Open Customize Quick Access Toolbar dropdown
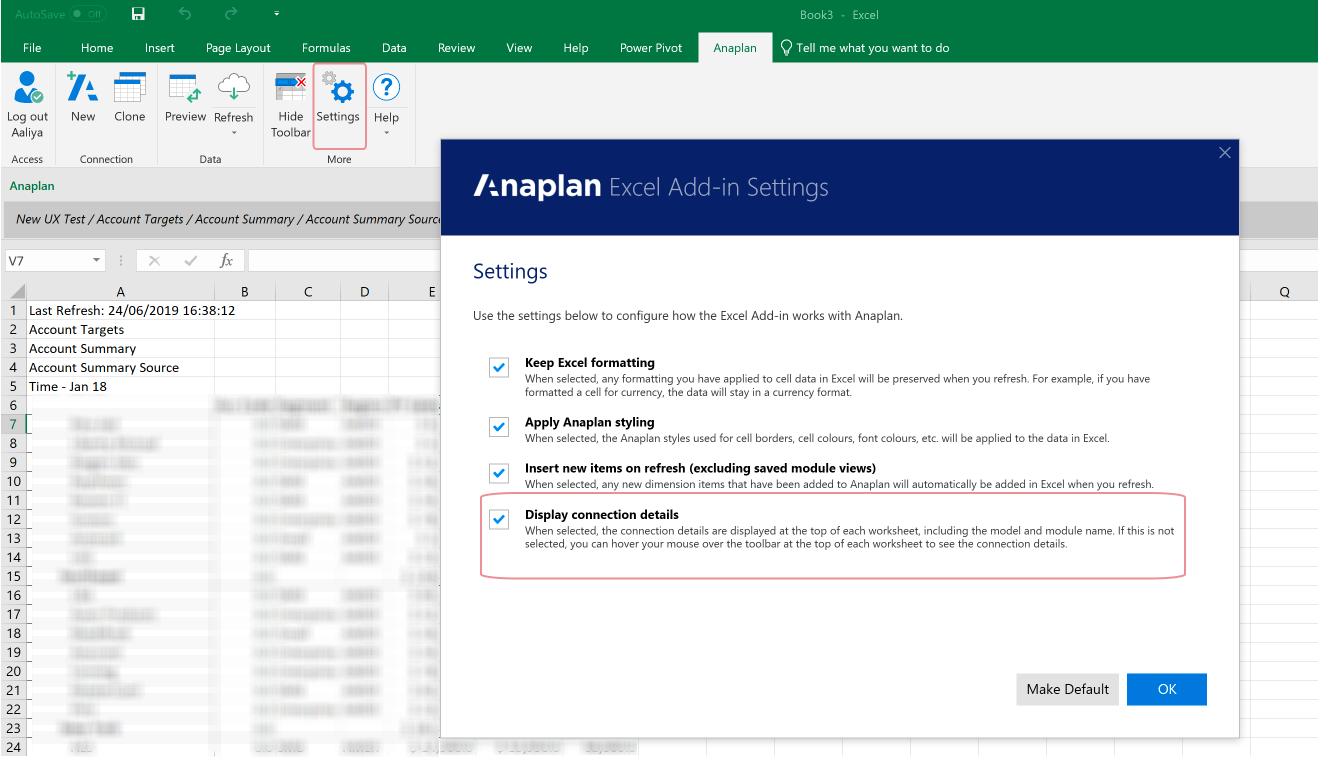This screenshot has height=757, width=1318. tap(277, 14)
